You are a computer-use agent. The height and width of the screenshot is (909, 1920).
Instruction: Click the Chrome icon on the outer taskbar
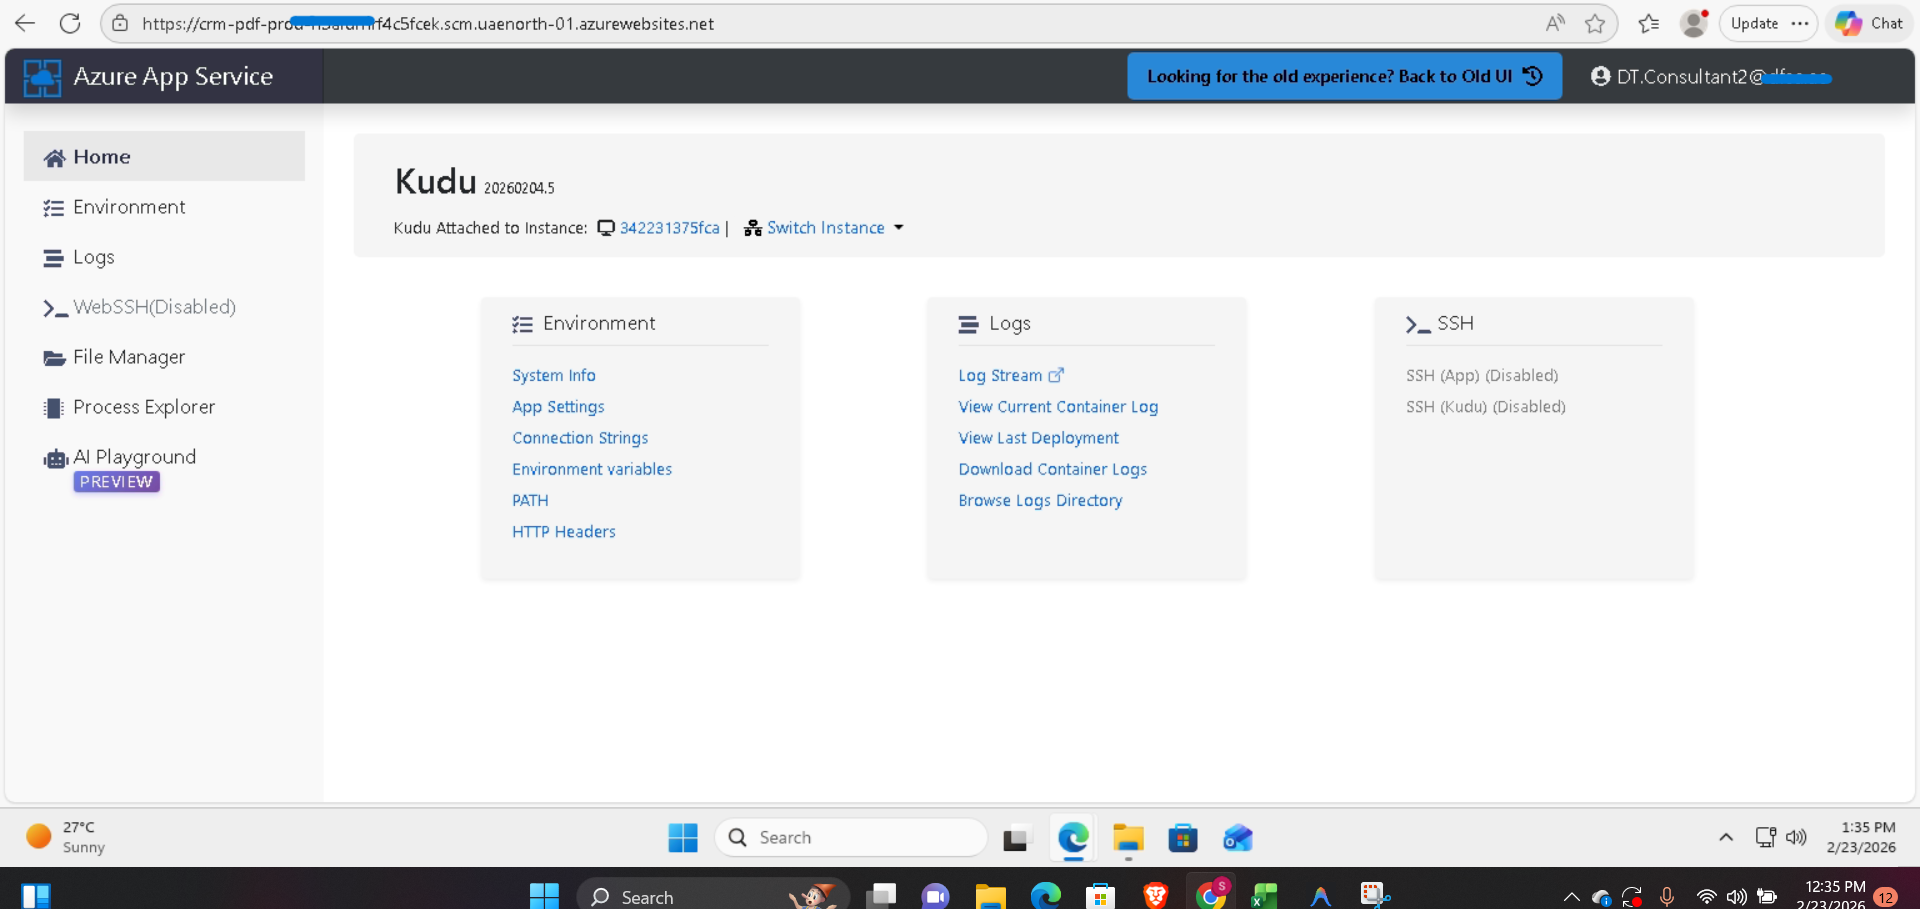click(1211, 895)
